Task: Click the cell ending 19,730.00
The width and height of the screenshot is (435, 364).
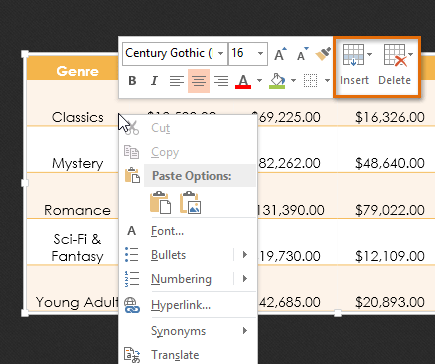Action: (x=289, y=256)
